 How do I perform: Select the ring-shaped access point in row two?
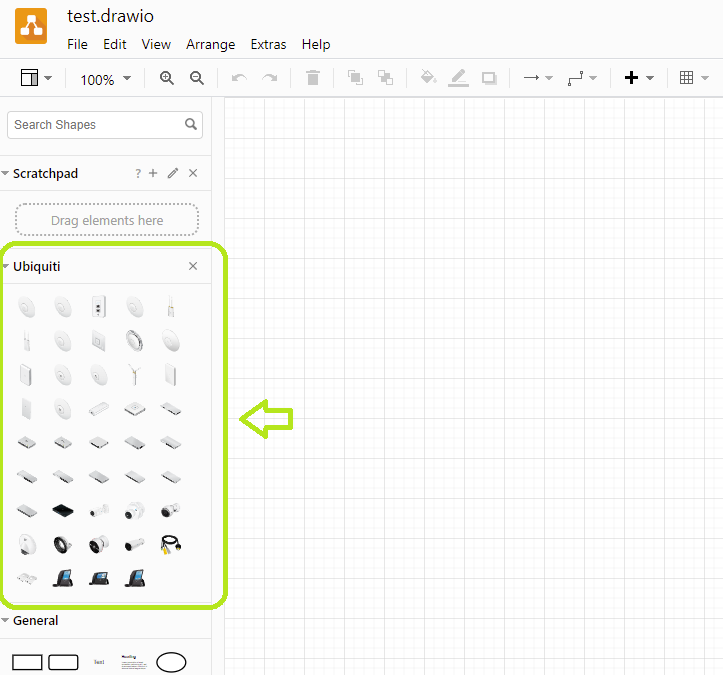[135, 341]
